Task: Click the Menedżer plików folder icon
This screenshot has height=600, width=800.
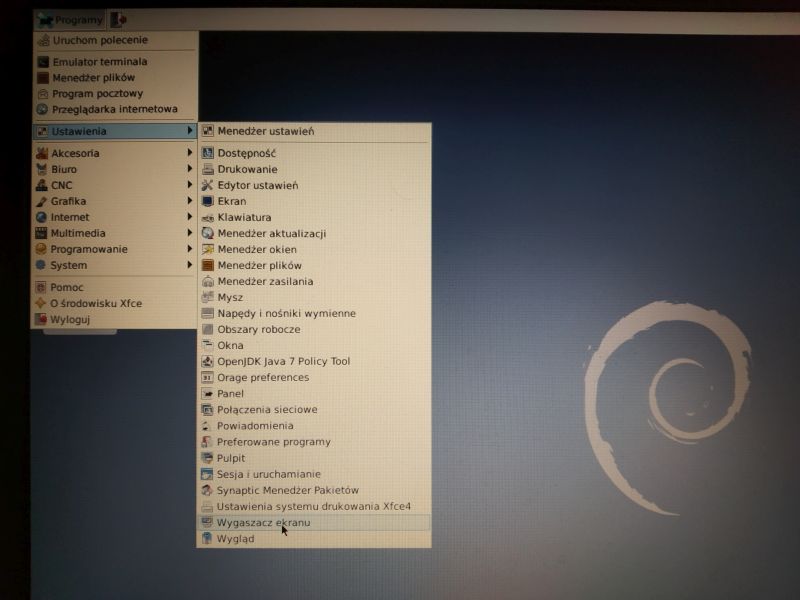Action: click(x=43, y=78)
